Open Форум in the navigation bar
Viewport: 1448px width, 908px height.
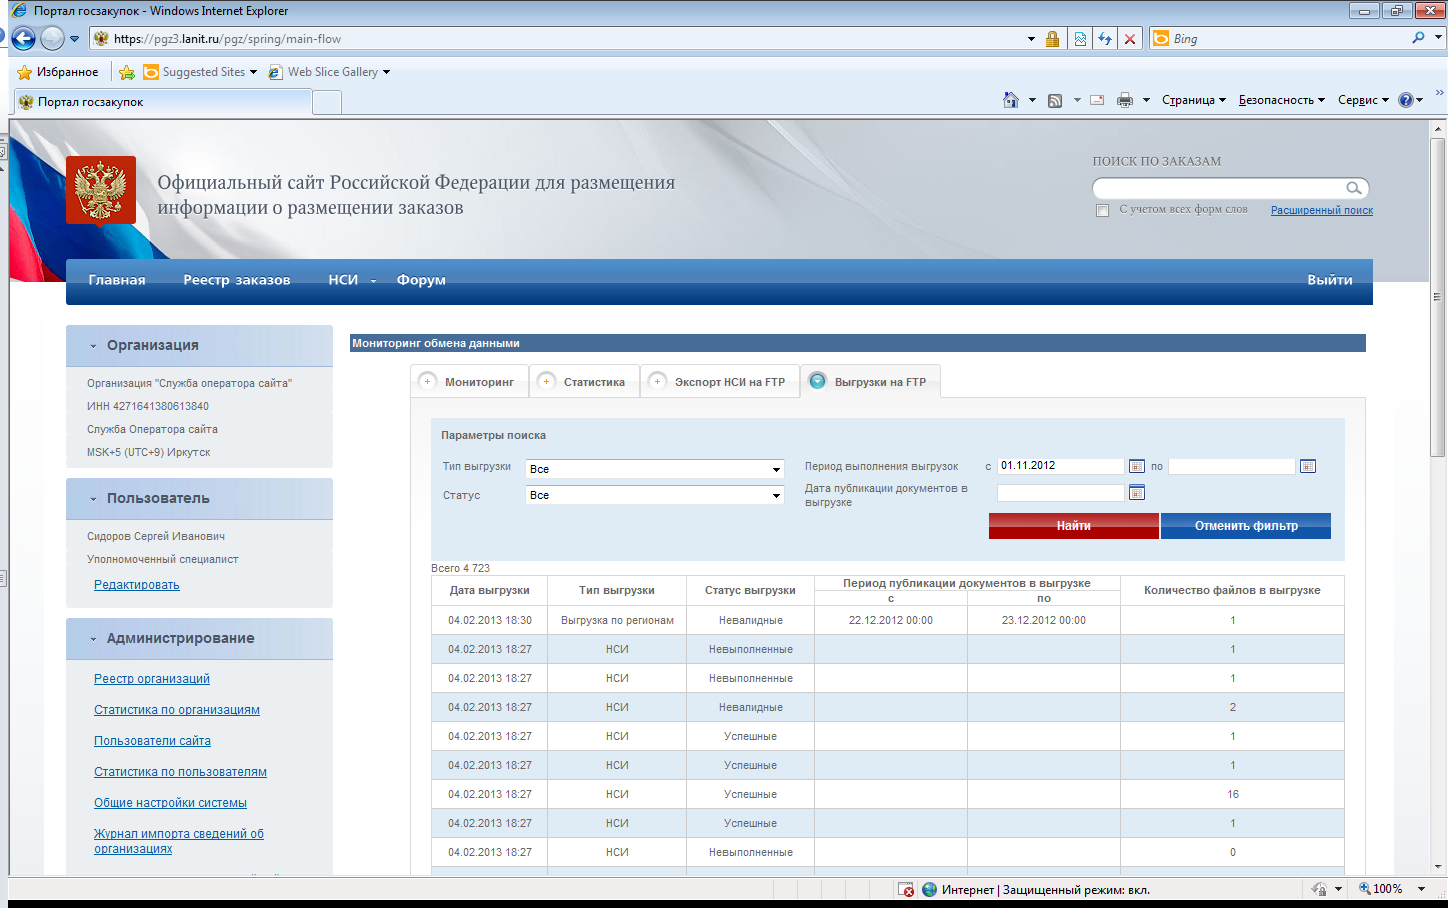[x=421, y=280]
